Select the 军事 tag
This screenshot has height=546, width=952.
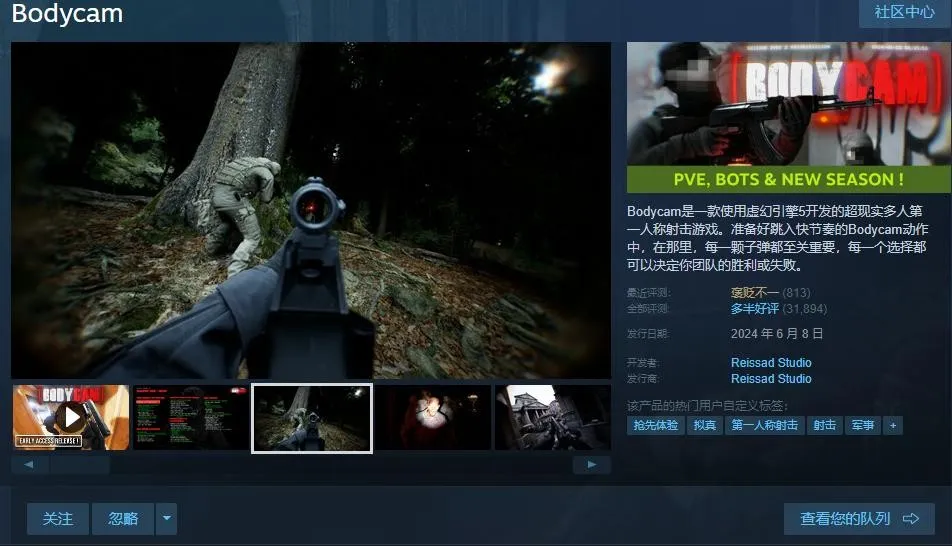(861, 425)
